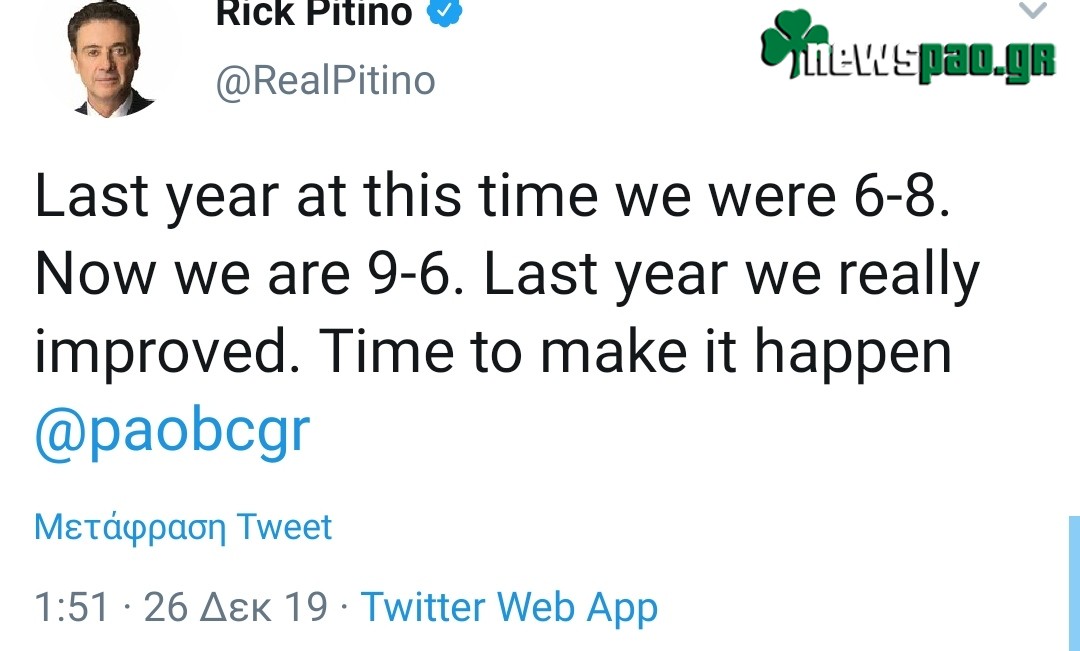
Task: Open the tweet options chevron menu
Action: (x=1033, y=10)
